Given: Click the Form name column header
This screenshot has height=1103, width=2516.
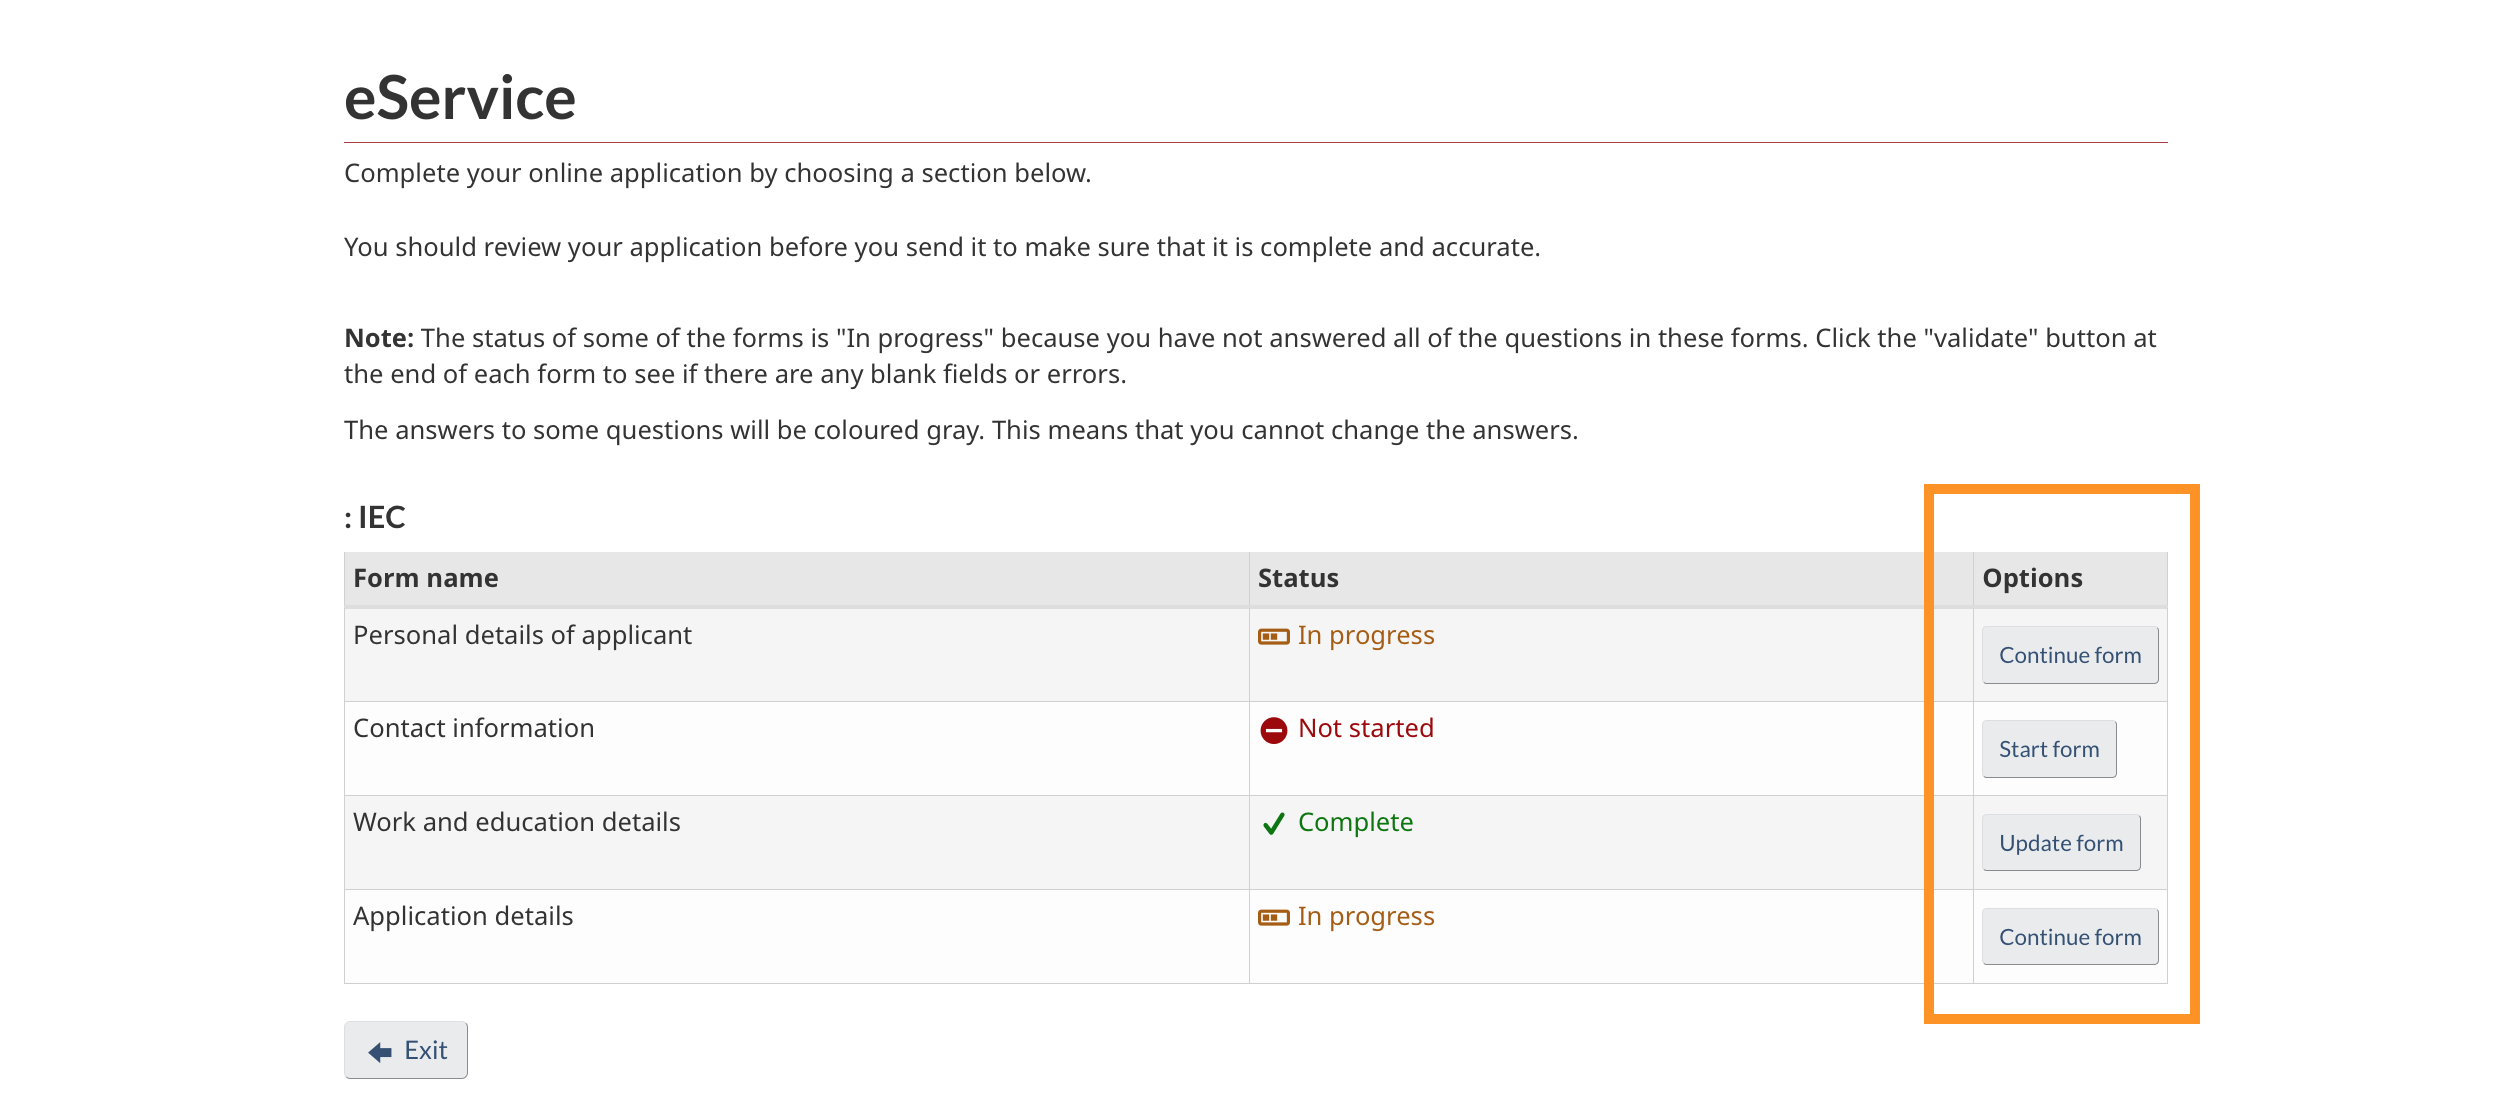Looking at the screenshot, I should point(426,578).
